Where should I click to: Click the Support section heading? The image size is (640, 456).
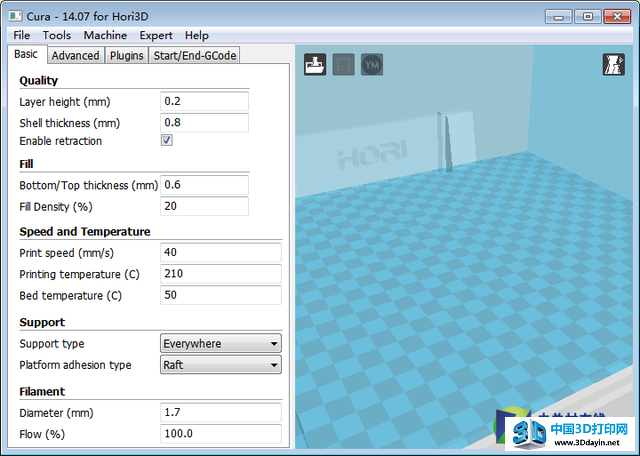42,322
